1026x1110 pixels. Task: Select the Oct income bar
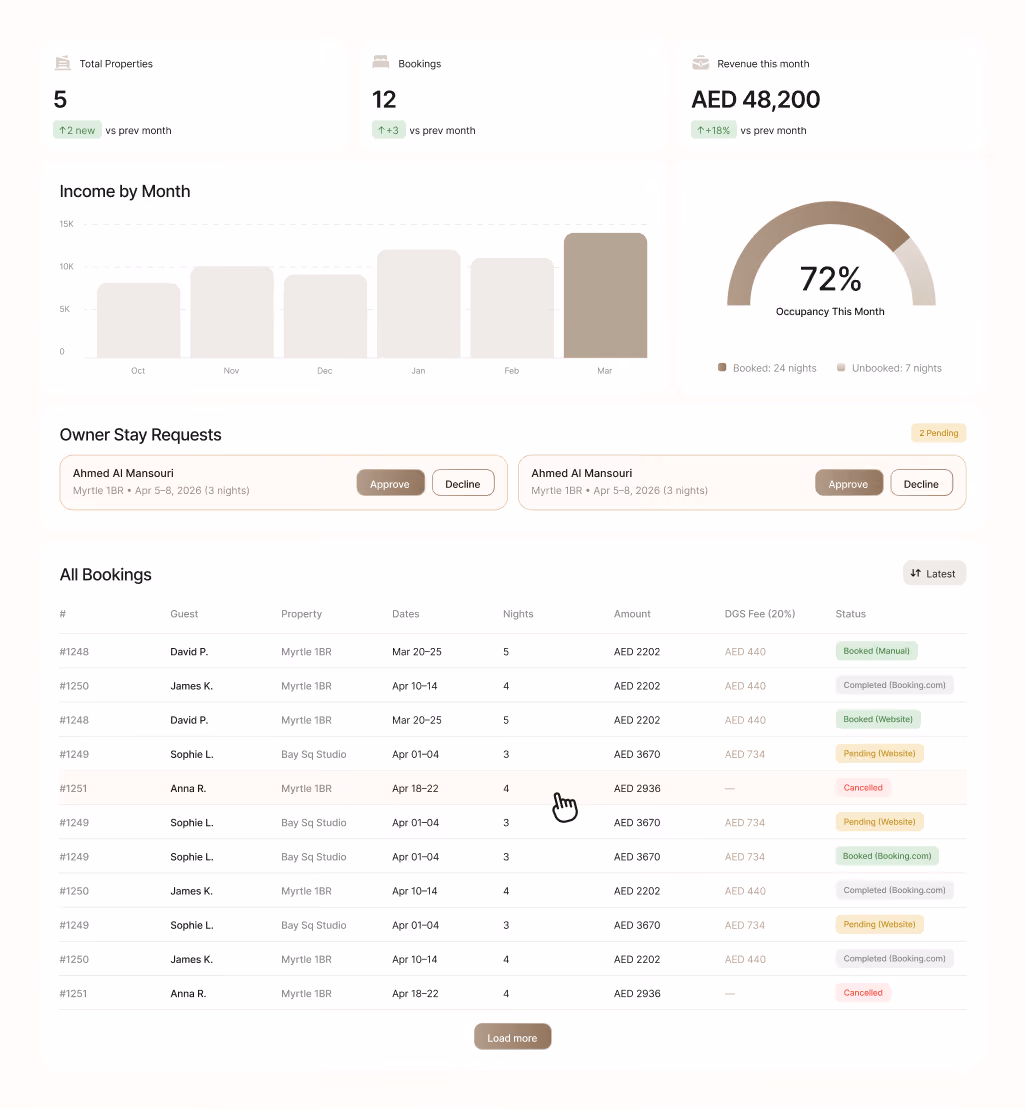coord(138,321)
